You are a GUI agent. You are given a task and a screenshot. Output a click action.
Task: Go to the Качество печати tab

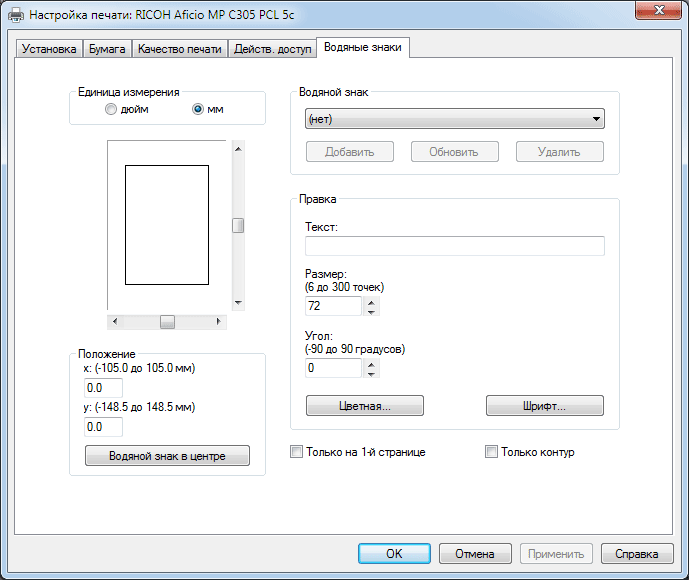pos(180,49)
